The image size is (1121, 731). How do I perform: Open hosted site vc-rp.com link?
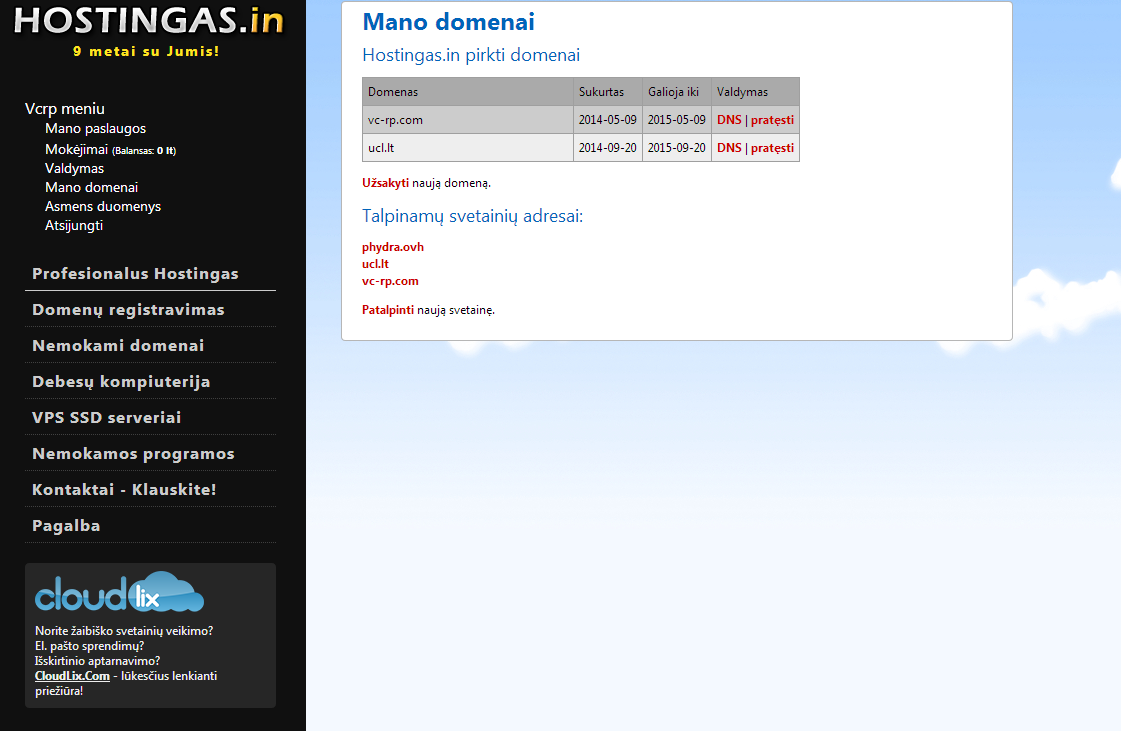point(390,281)
